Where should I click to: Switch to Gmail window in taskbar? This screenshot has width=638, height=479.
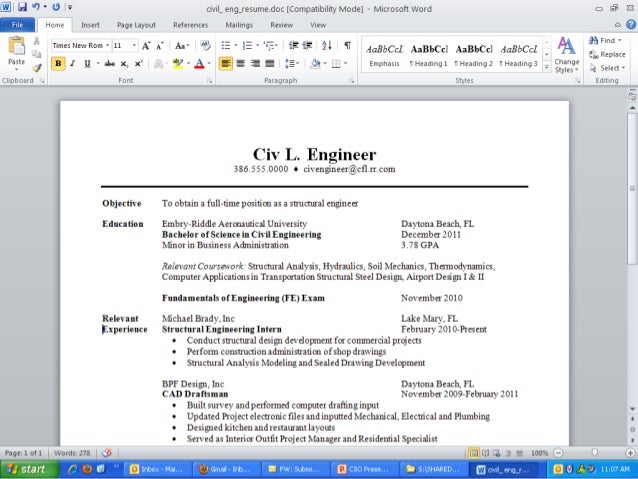click(225, 469)
